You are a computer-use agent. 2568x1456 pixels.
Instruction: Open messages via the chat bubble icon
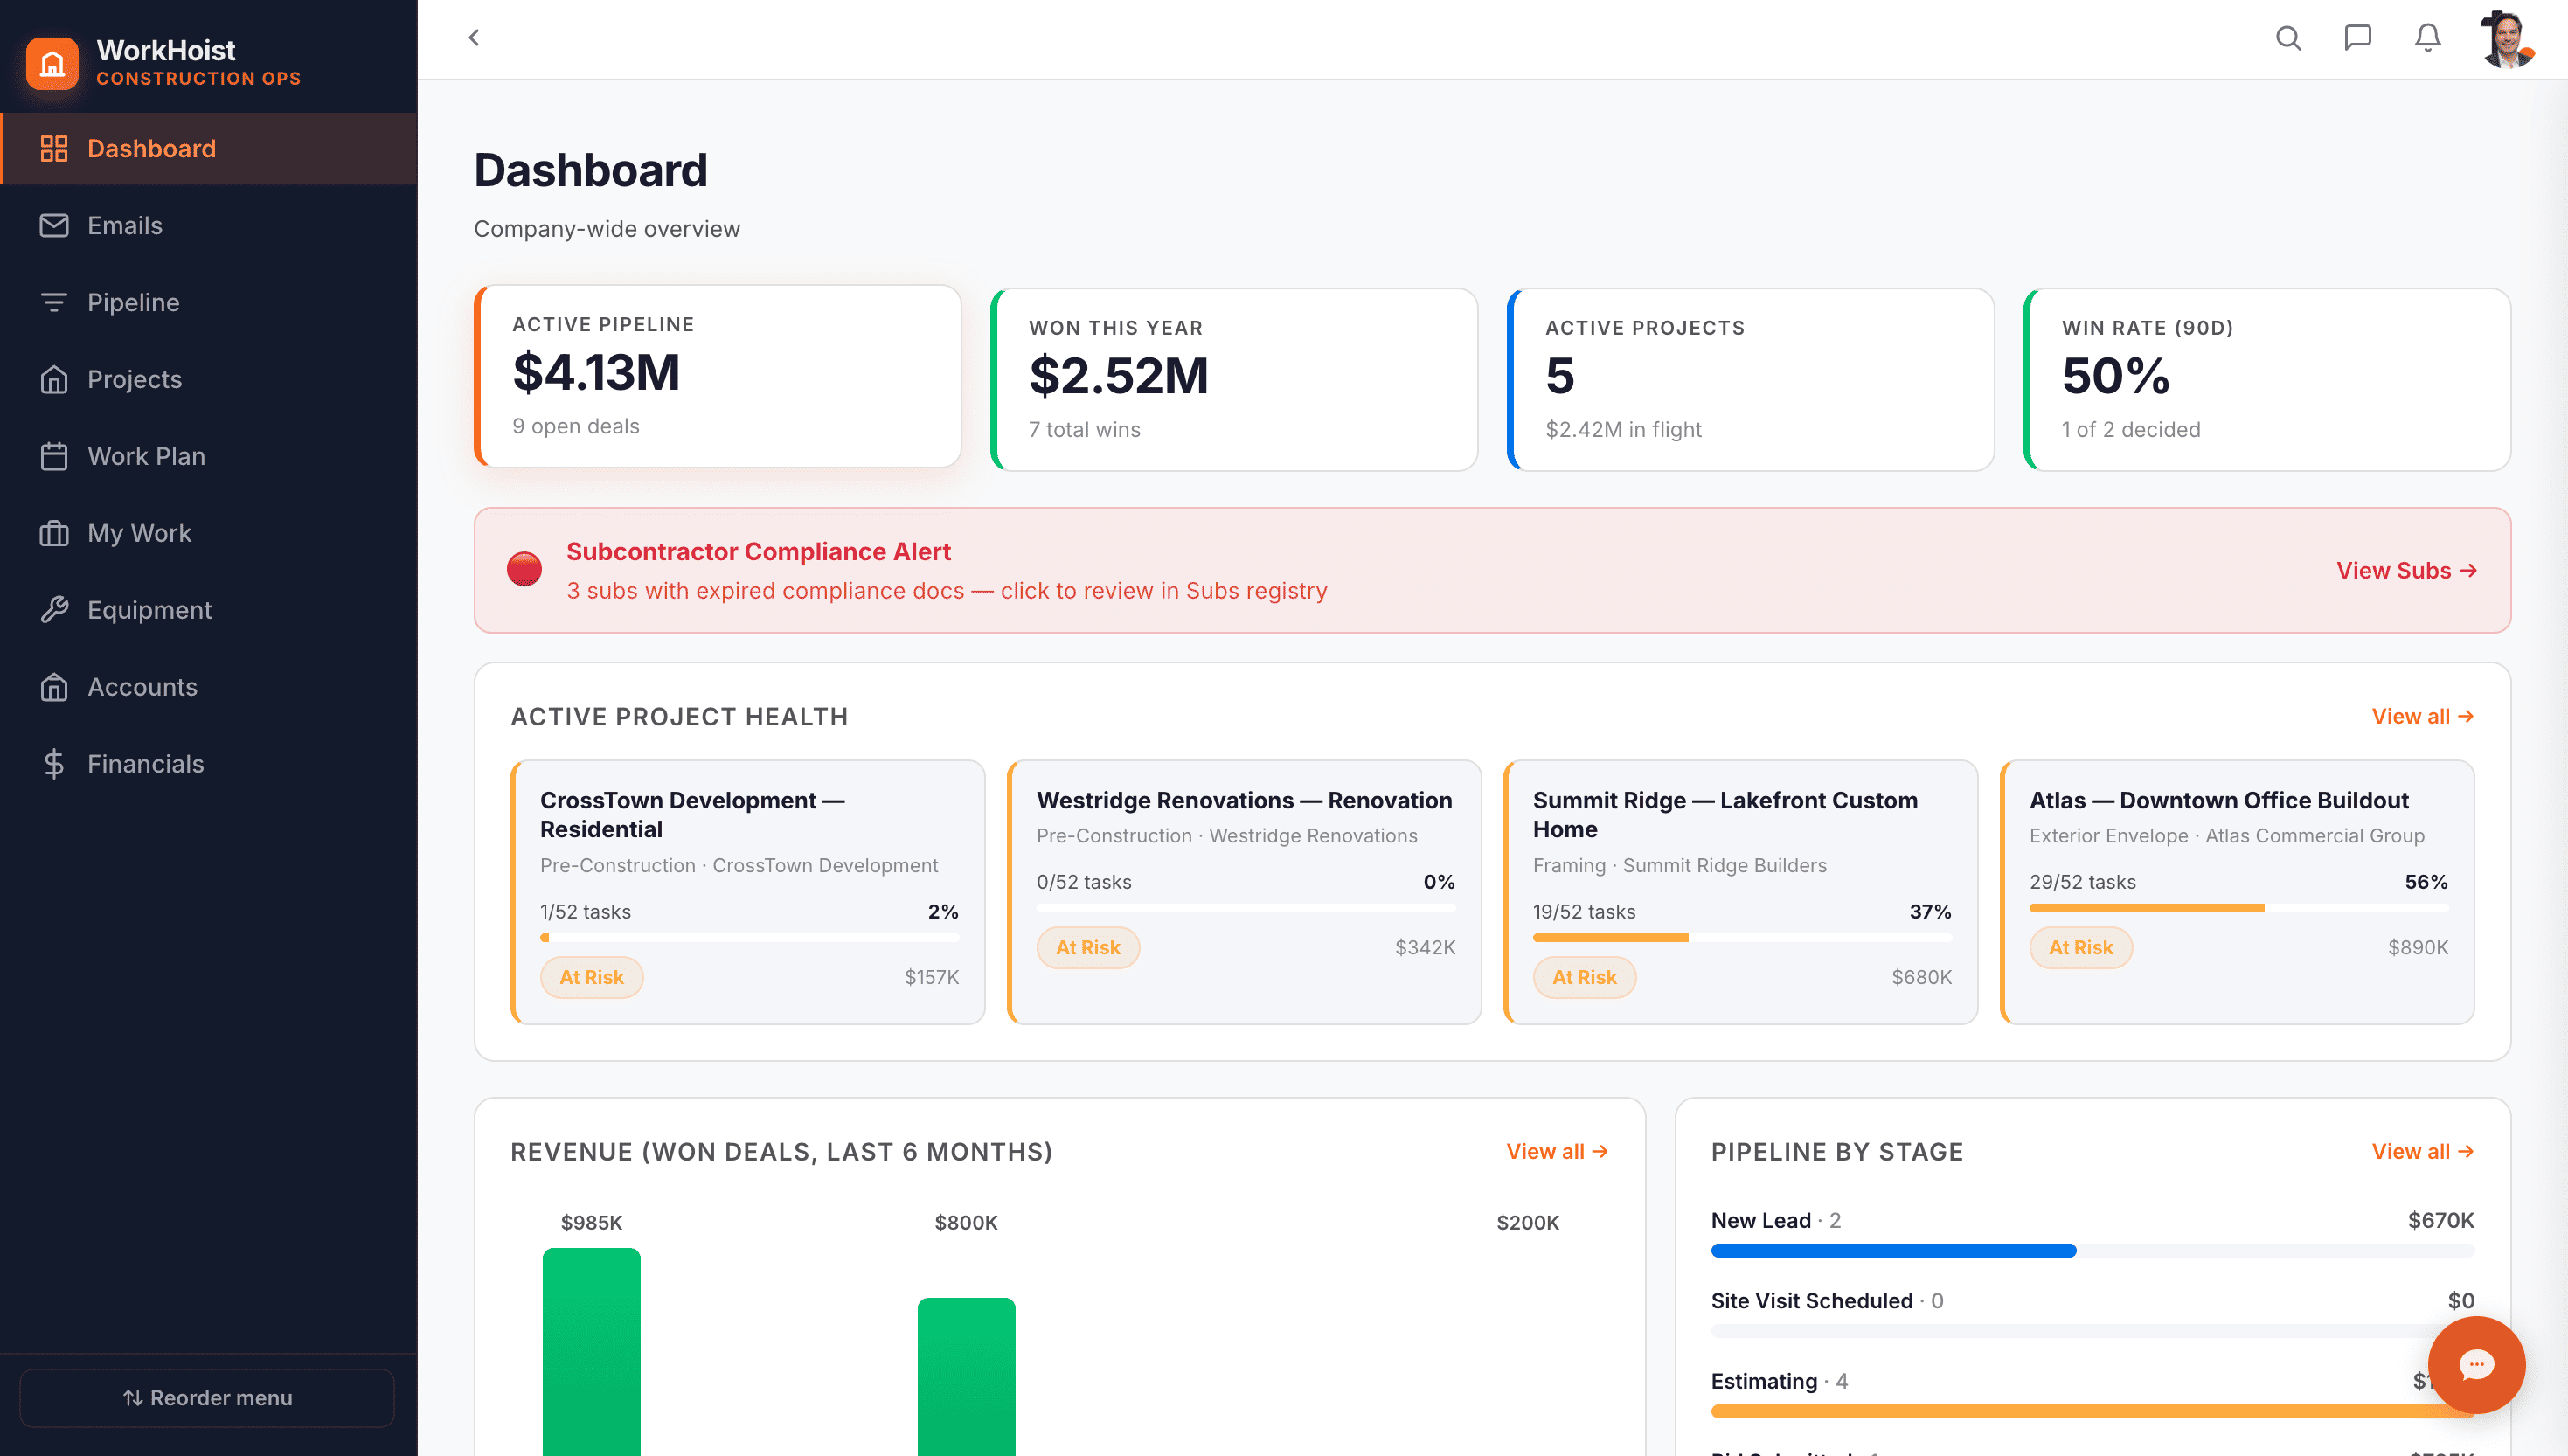(2358, 39)
